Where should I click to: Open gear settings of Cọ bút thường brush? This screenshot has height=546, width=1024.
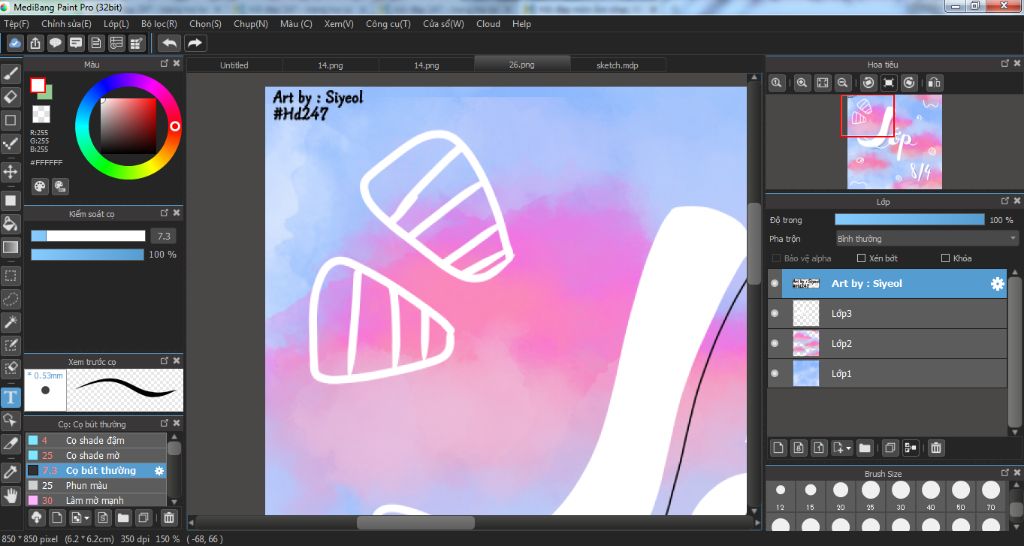click(x=159, y=471)
